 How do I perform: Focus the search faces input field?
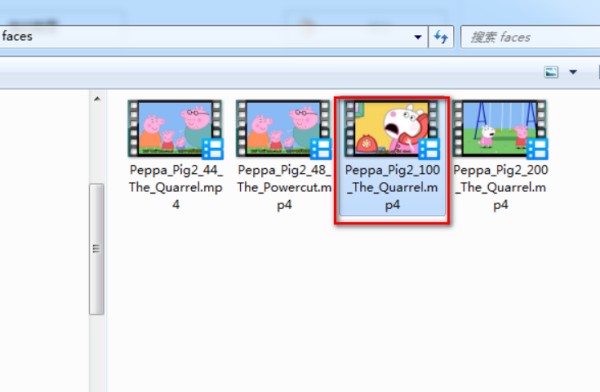coord(530,37)
